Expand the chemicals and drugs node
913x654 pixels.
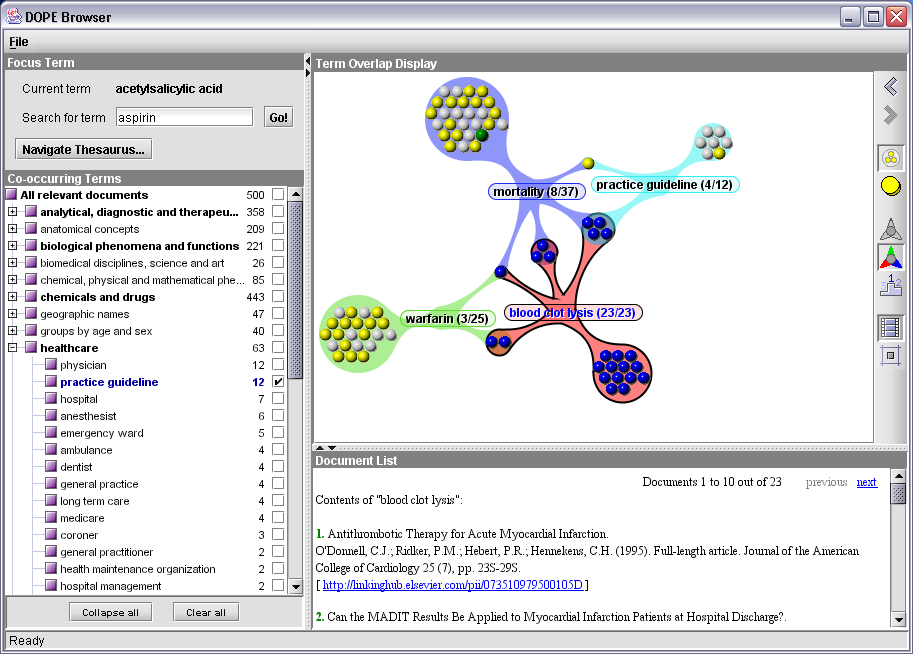(x=13, y=297)
